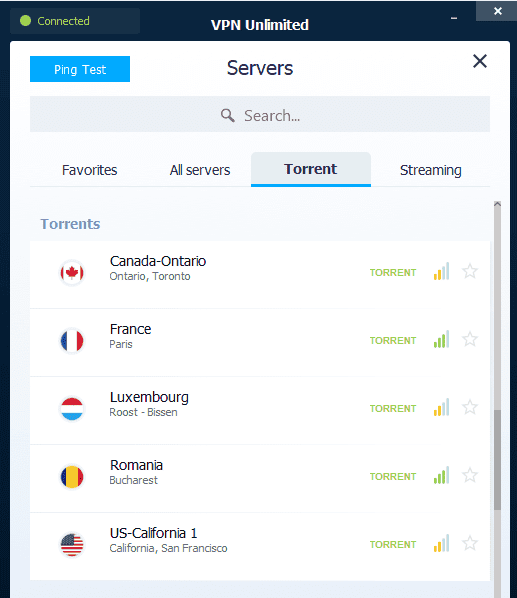Select the France server name
This screenshot has height=598, width=517.
click(x=130, y=329)
